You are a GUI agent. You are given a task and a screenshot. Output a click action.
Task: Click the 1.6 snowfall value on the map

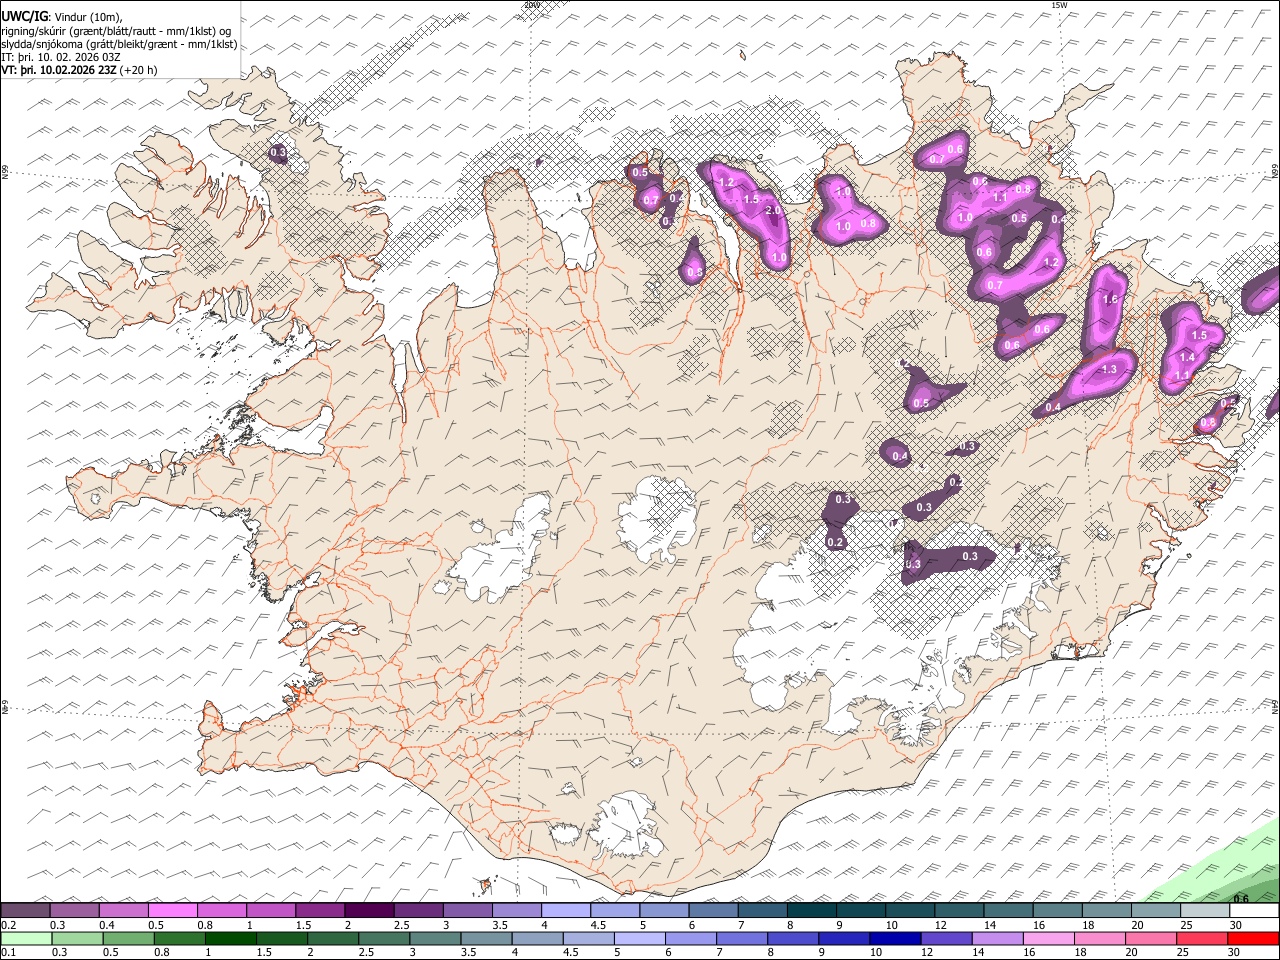1109,299
